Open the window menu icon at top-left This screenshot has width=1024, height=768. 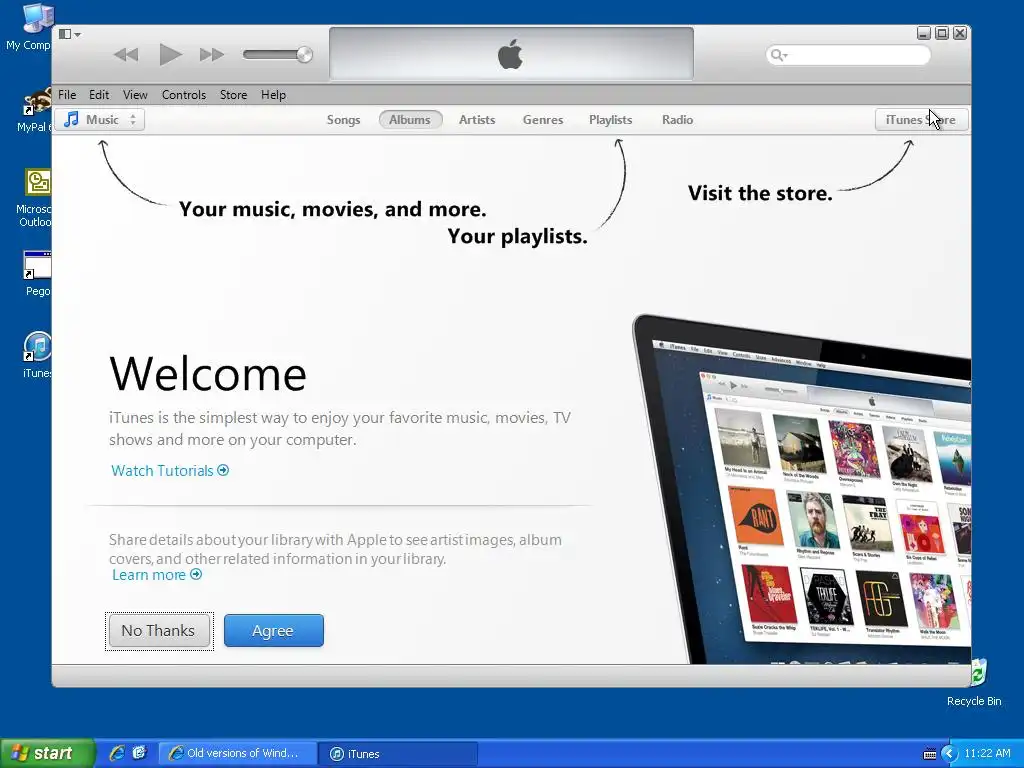pyautogui.click(x=69, y=34)
